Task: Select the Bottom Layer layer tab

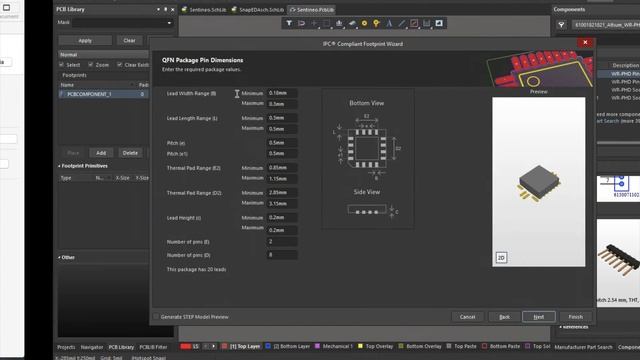Action: [x=288, y=346]
